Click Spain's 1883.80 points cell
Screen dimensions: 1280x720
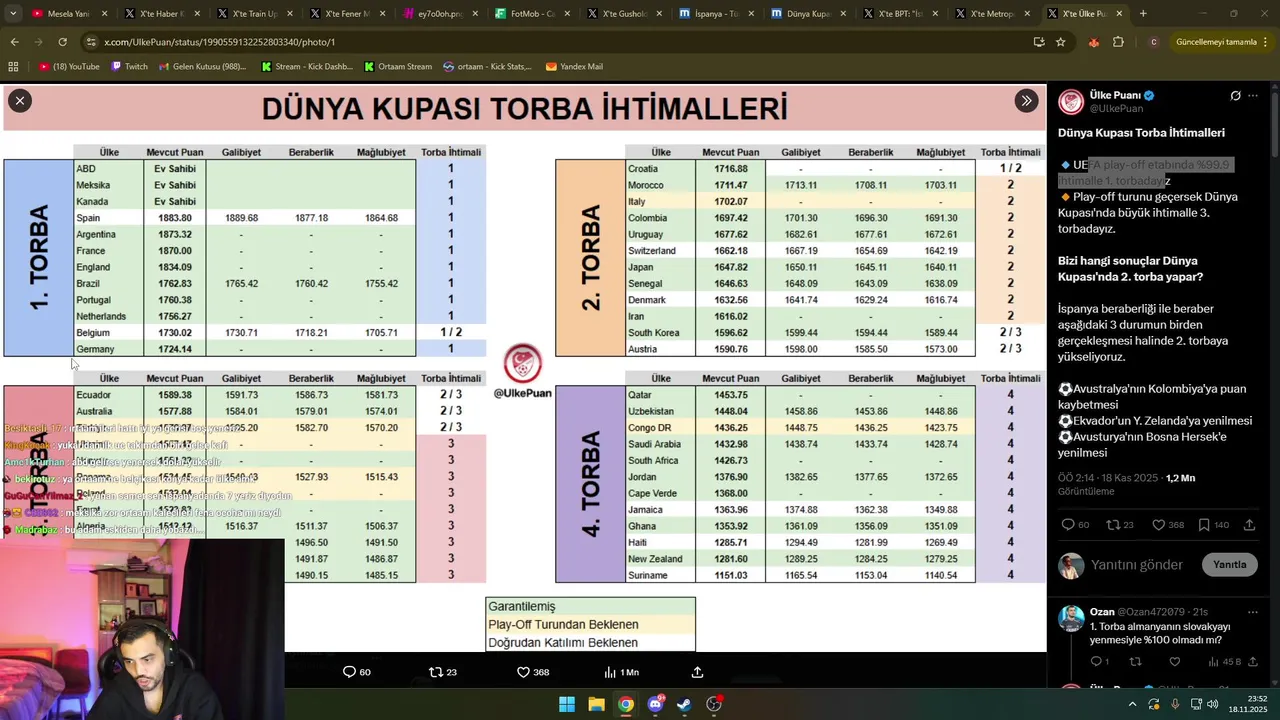coord(174,218)
